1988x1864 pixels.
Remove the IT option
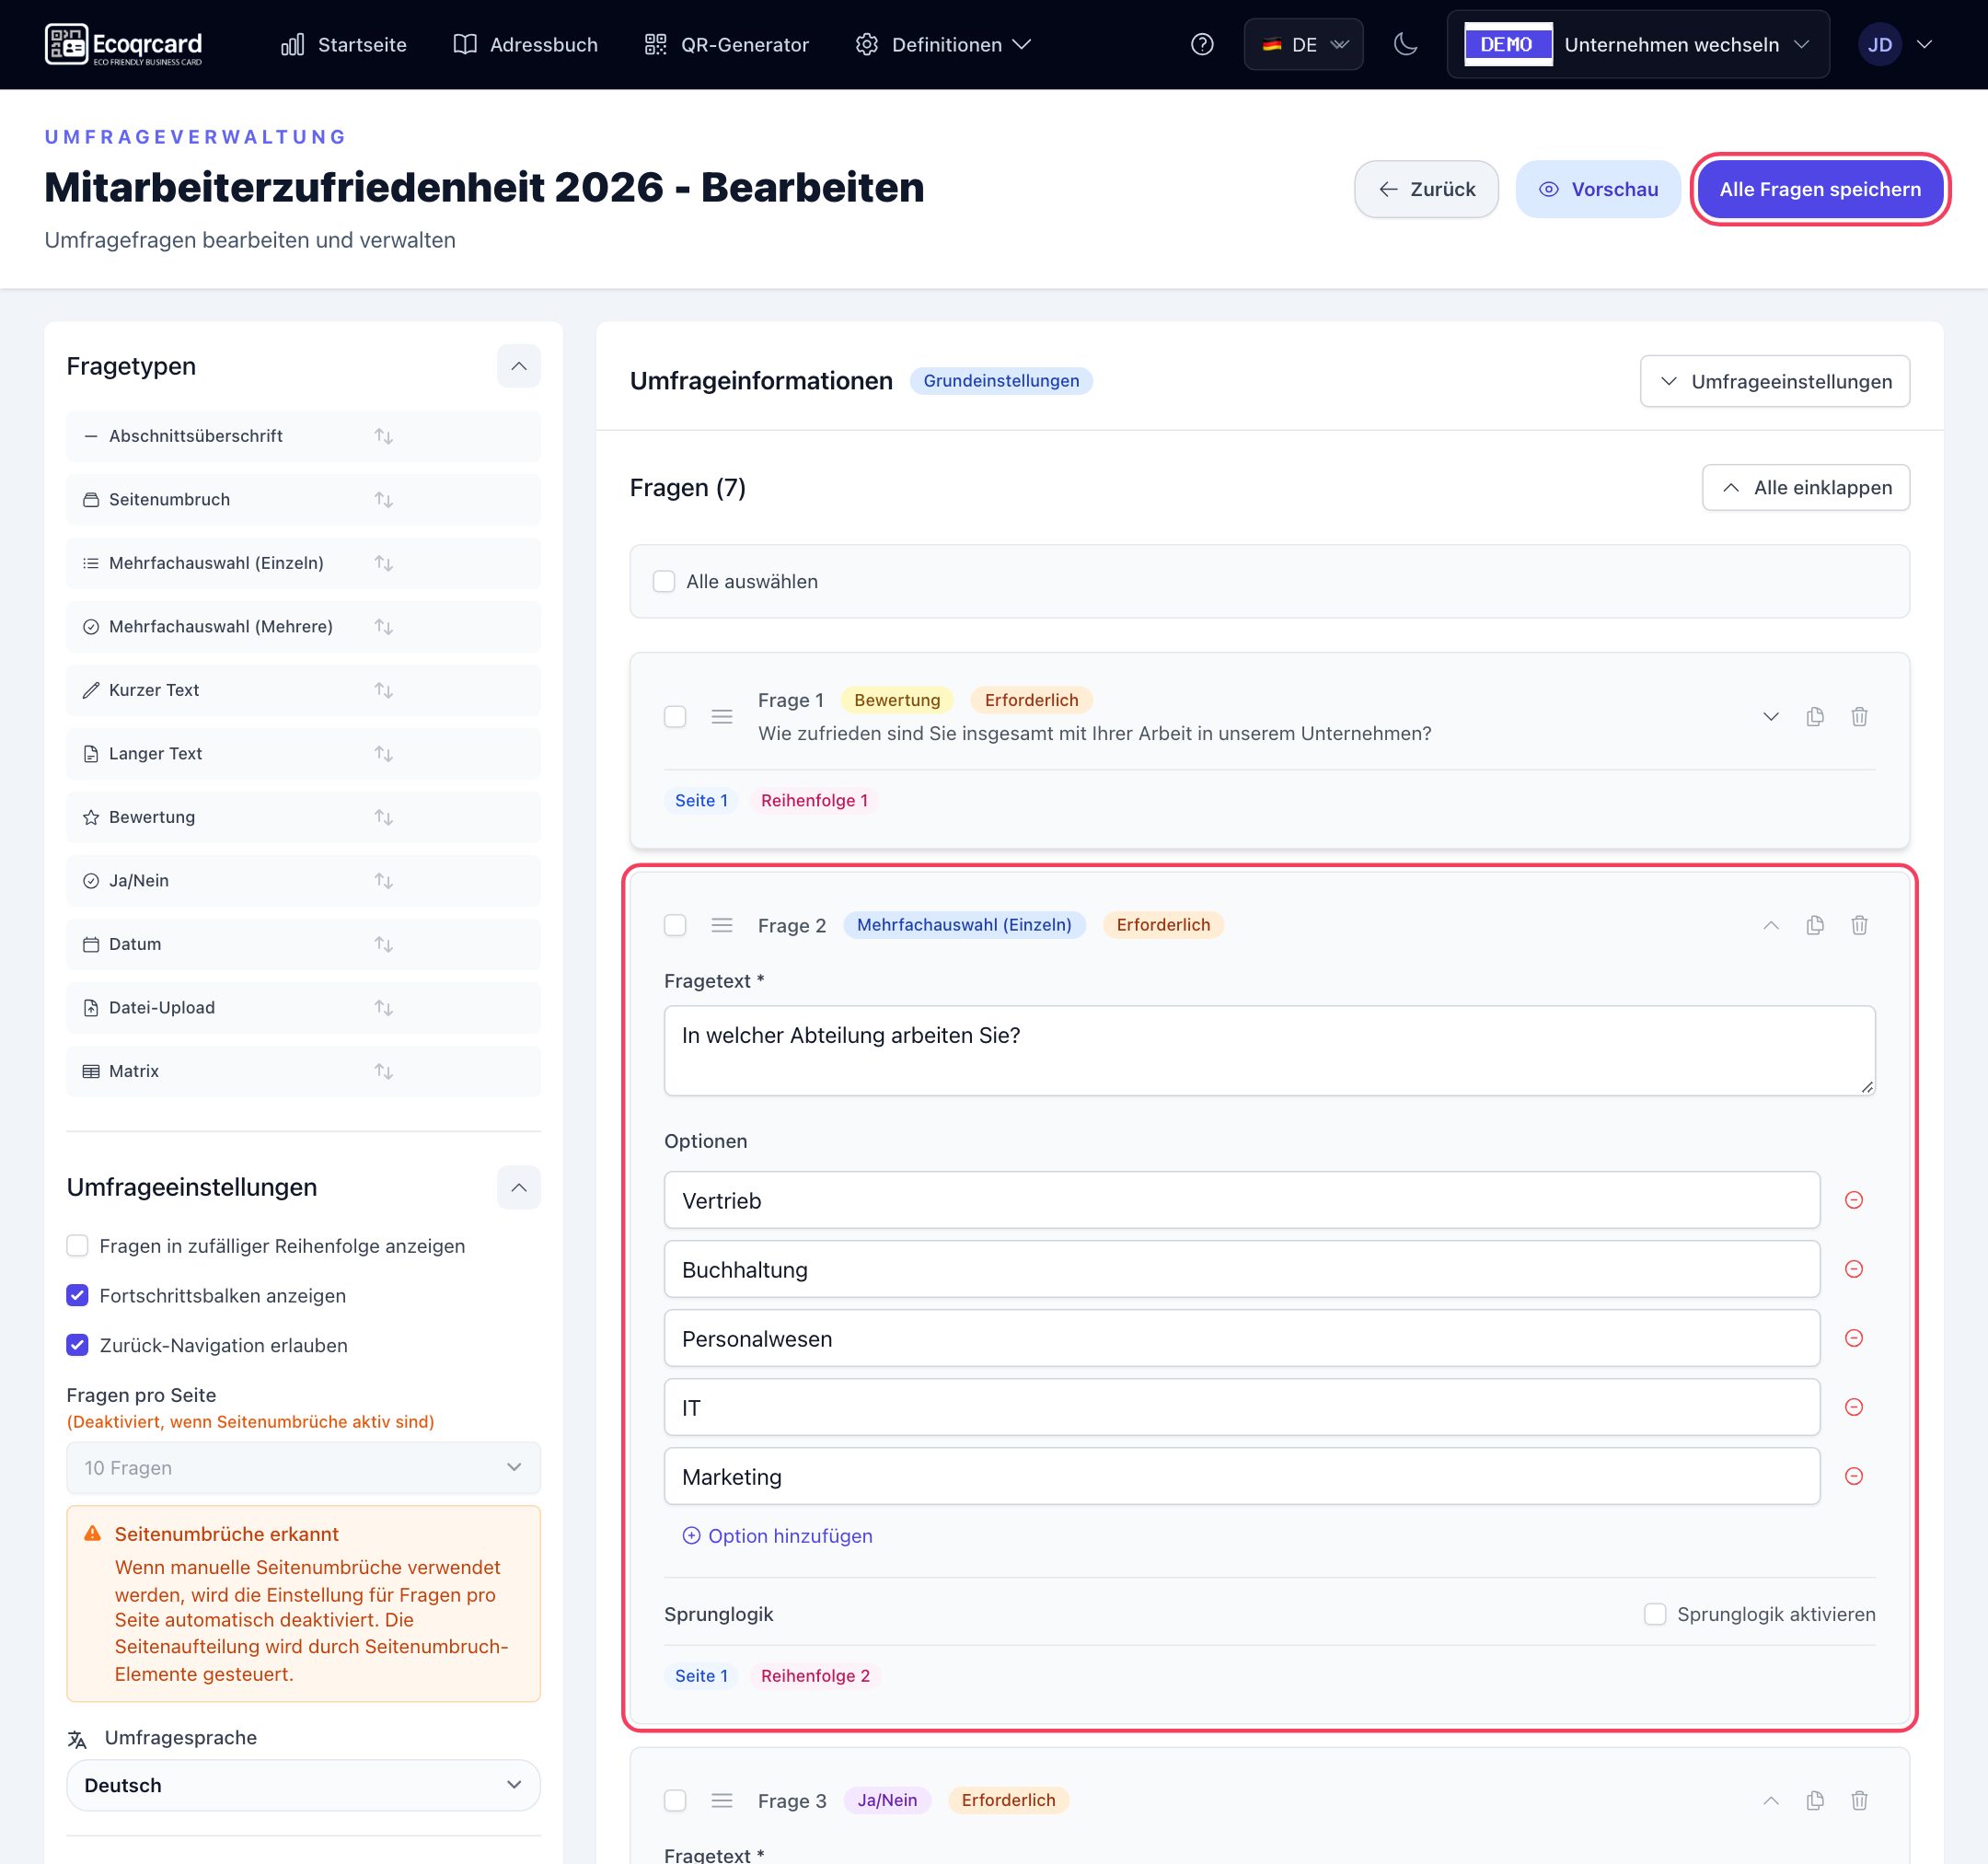pos(1853,1407)
